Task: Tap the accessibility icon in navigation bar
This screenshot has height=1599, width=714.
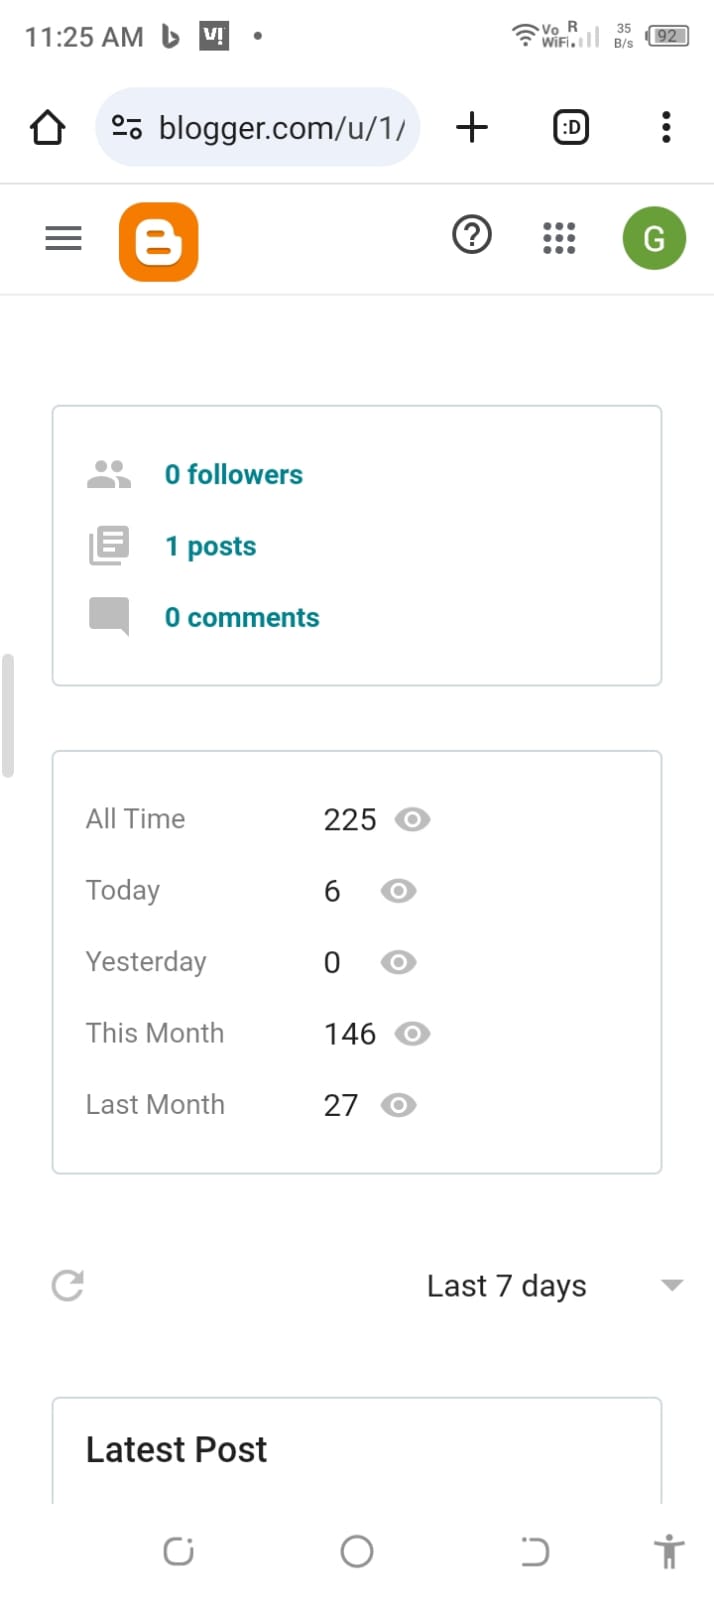Action: click(x=669, y=1551)
